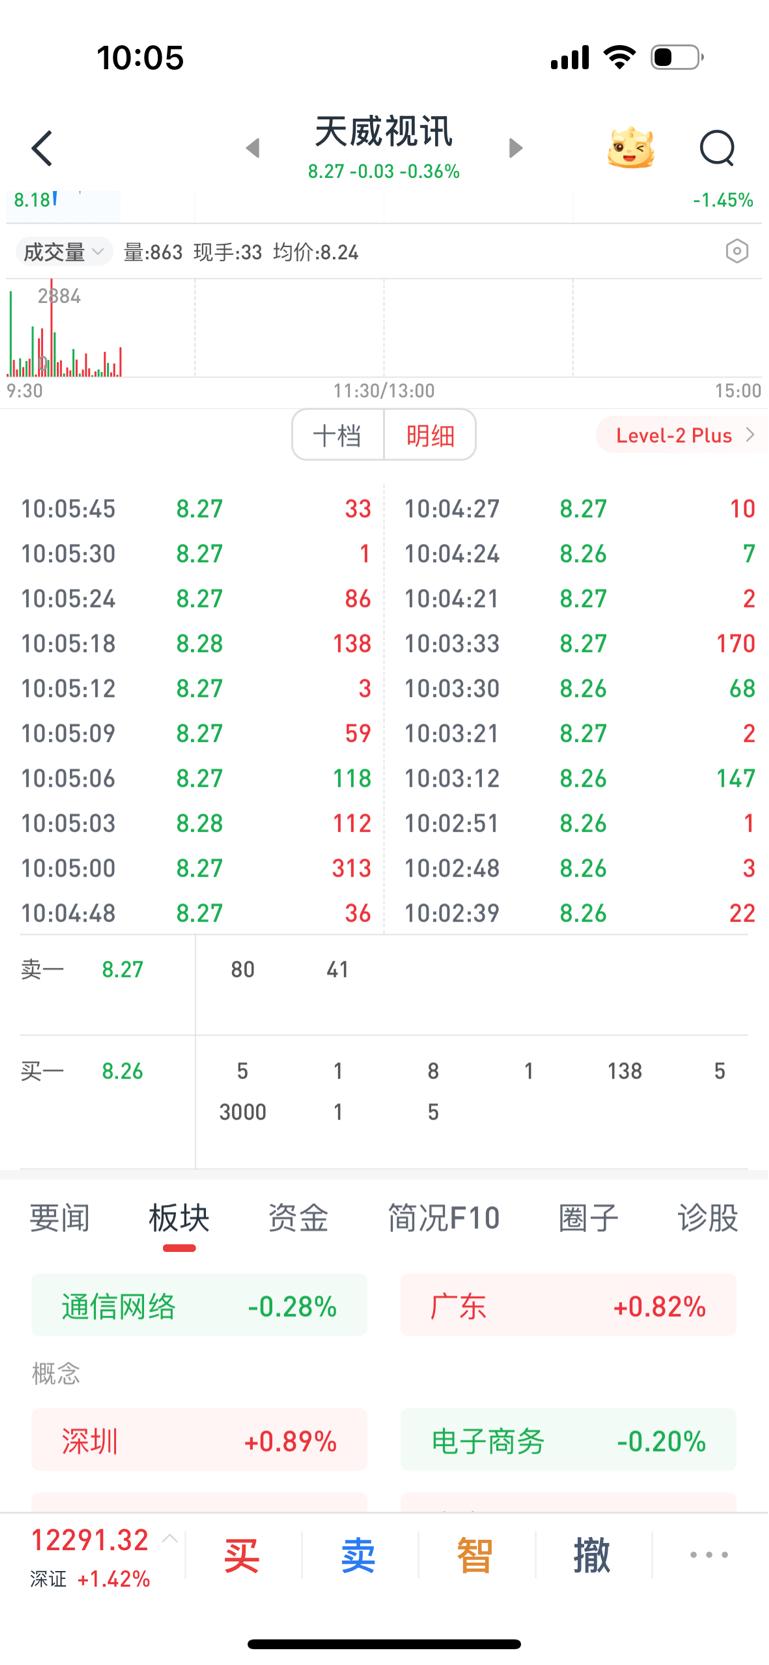This screenshot has height=1665, width=769.
Task: Go to next stock with right triangle
Action: tap(515, 148)
